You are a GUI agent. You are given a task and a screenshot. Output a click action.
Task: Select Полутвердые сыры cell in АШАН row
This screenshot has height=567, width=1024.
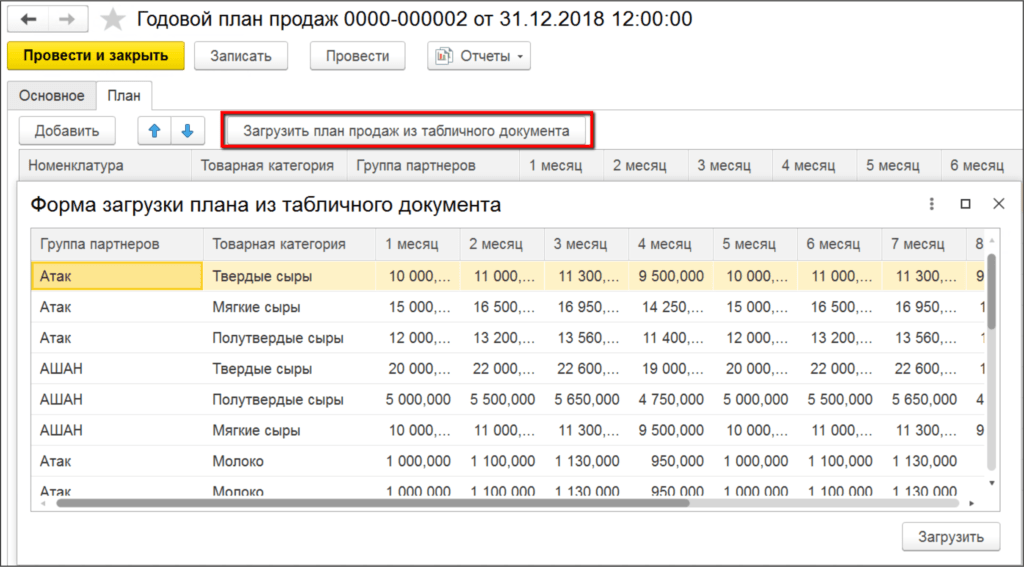[289, 399]
